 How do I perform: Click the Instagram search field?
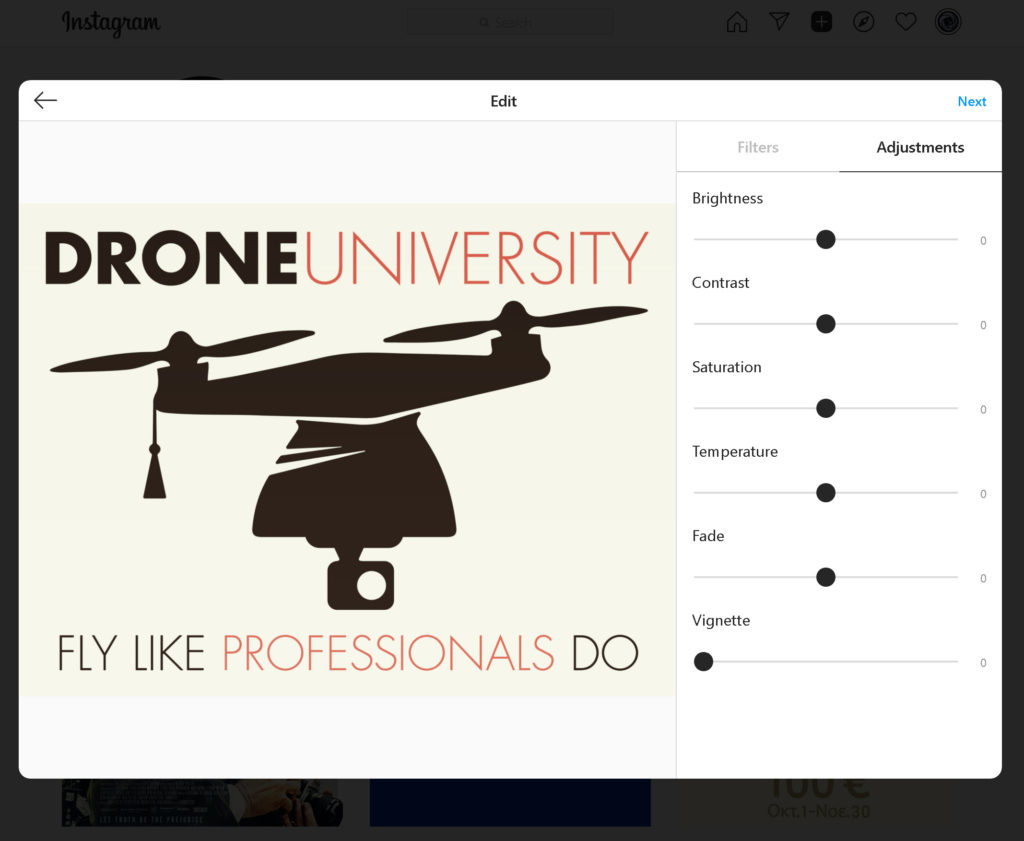point(510,22)
